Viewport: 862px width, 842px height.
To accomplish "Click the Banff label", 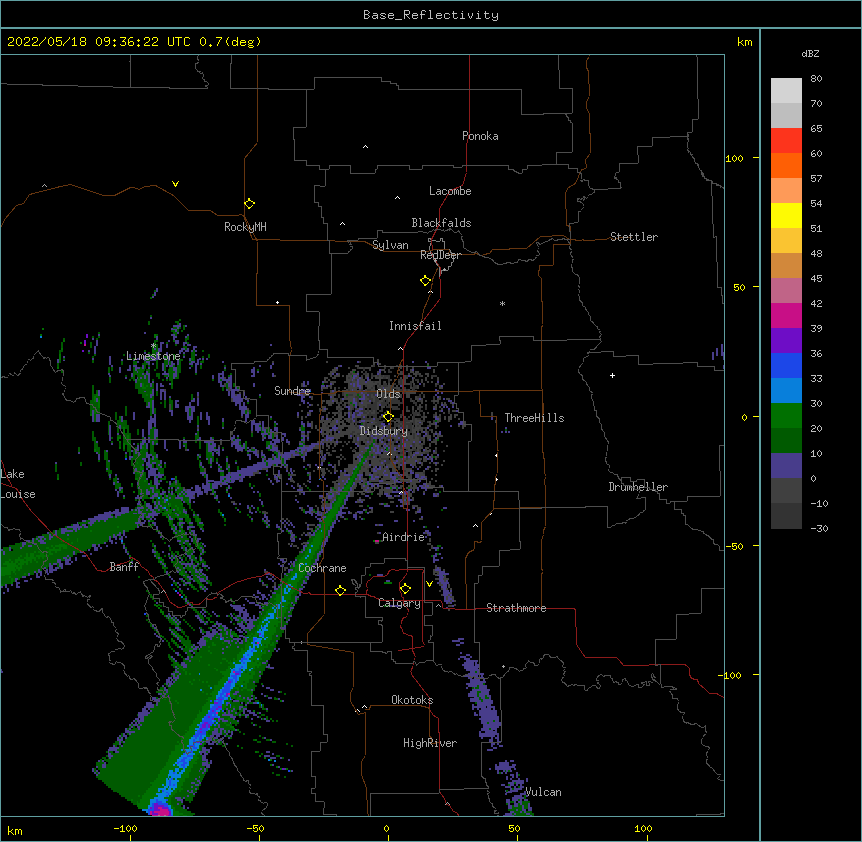I will tap(124, 567).
